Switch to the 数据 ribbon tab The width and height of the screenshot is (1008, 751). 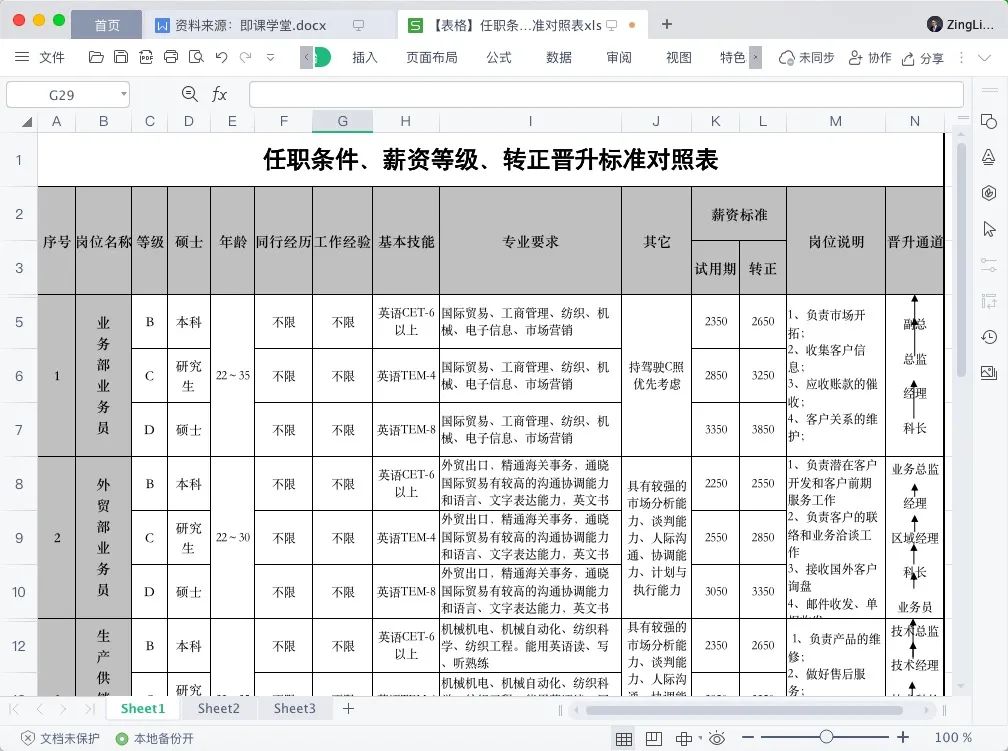click(559, 58)
